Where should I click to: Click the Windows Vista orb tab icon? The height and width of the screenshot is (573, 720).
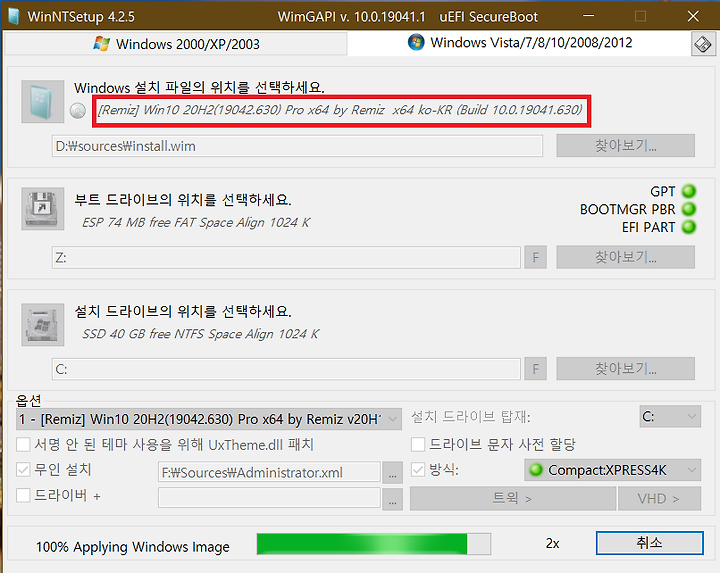coord(416,42)
